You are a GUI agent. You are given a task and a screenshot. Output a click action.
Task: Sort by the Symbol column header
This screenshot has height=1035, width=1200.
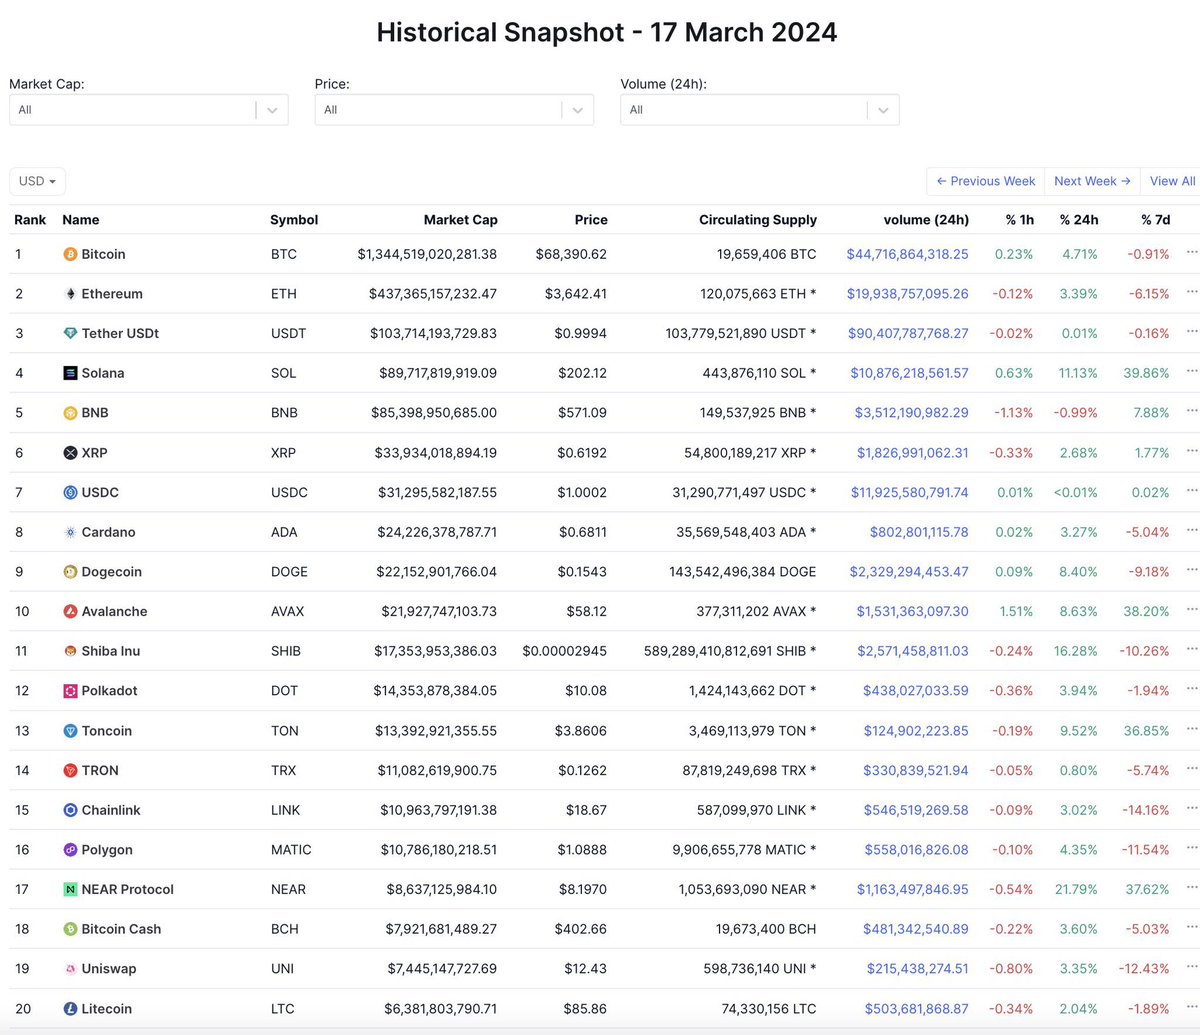tap(294, 220)
